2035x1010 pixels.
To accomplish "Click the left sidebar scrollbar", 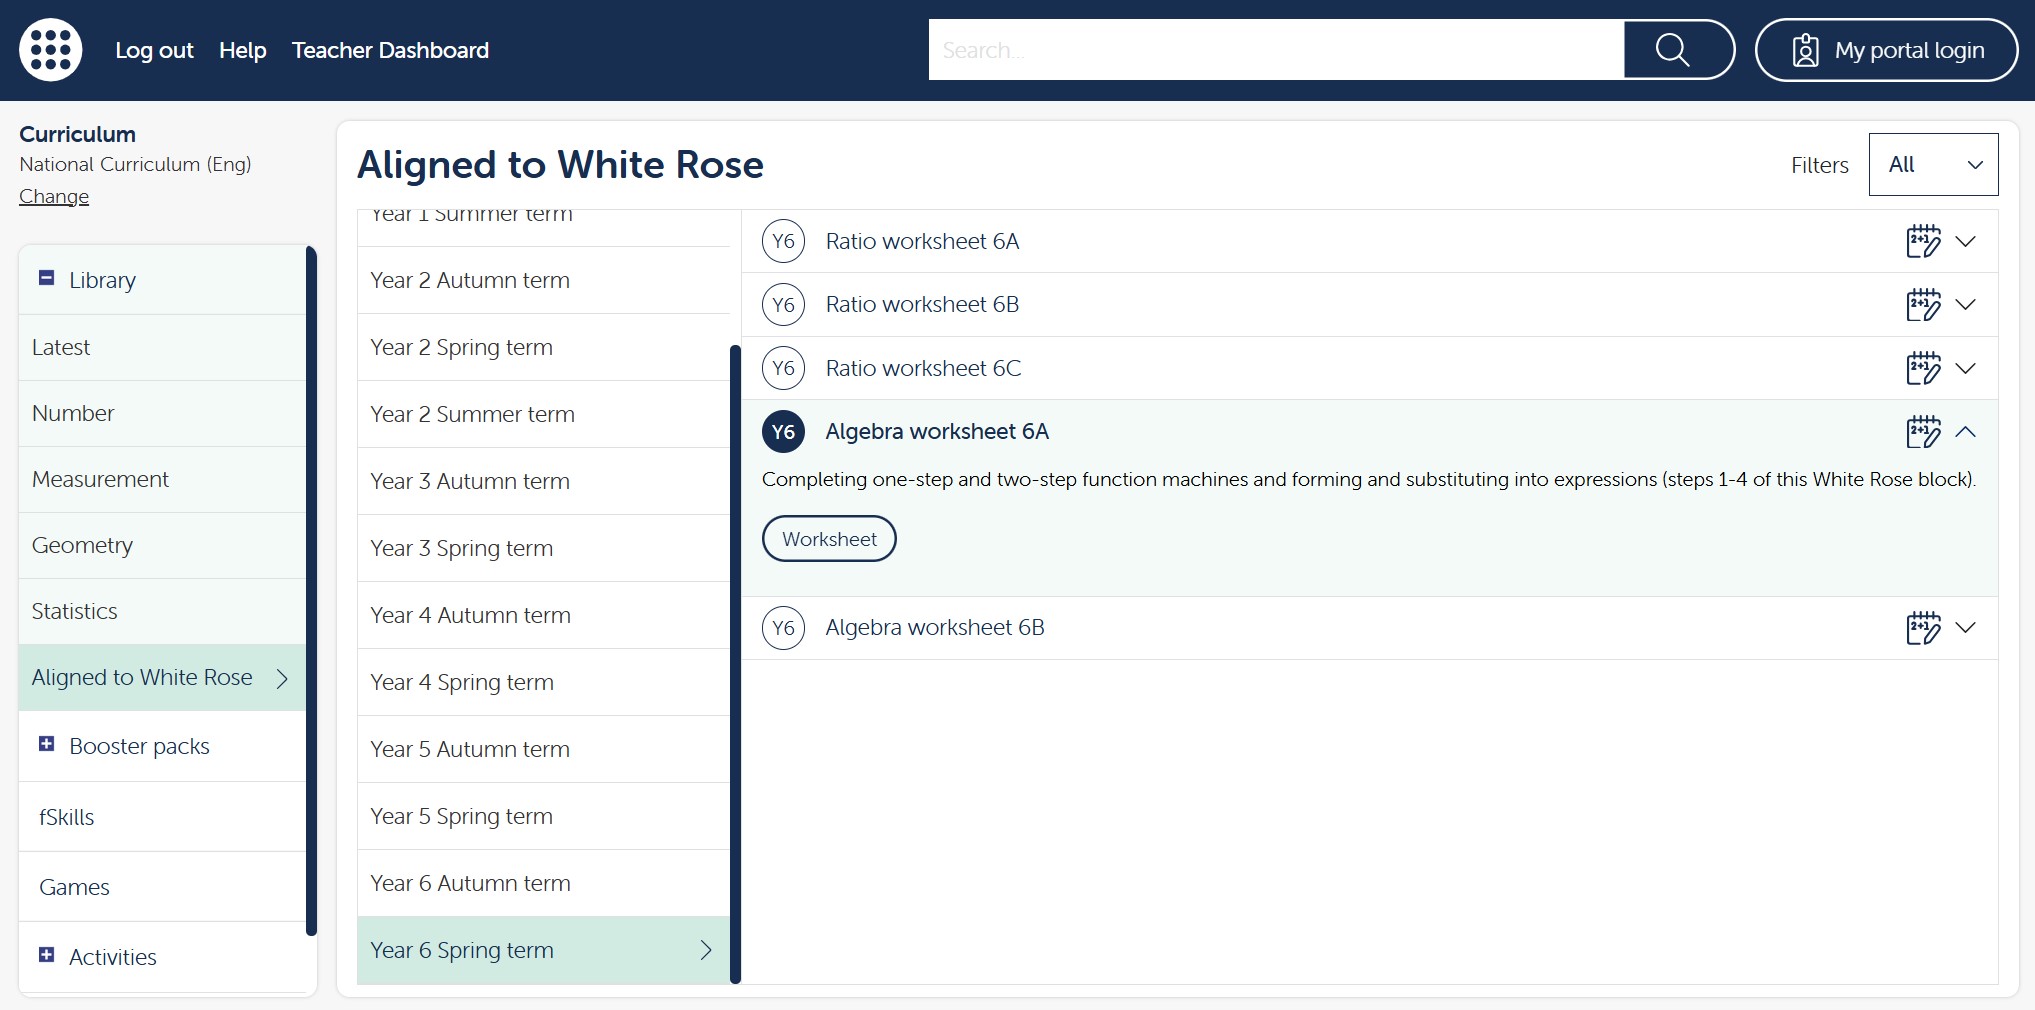I will pos(311,590).
